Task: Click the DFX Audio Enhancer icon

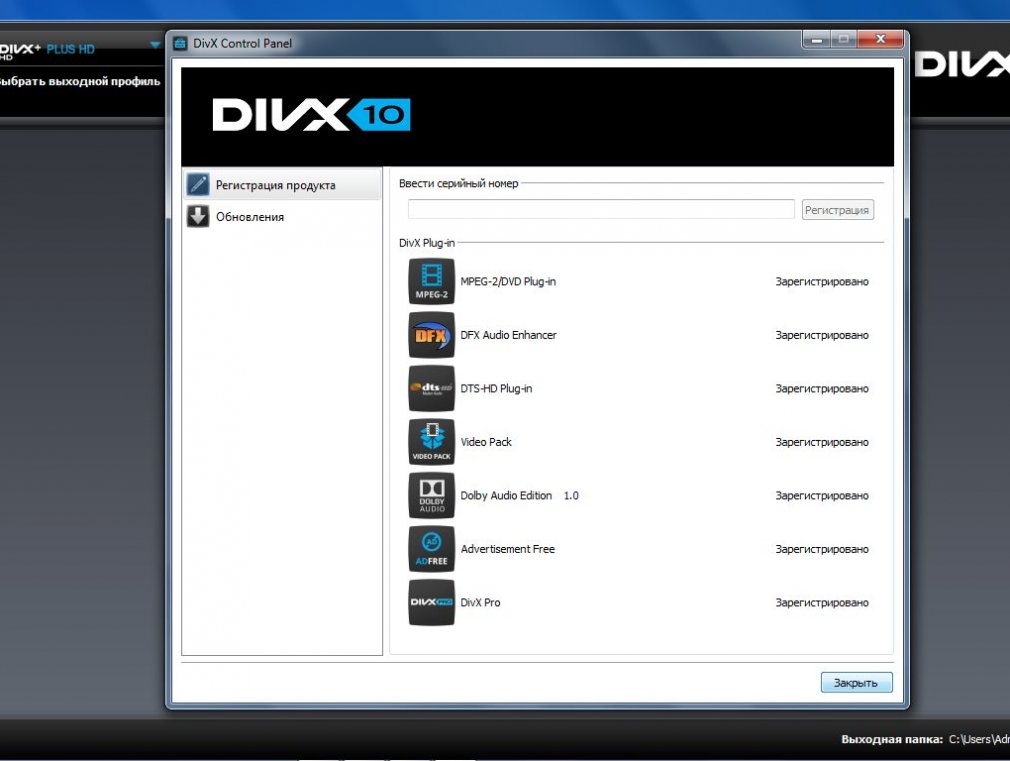Action: tap(432, 335)
